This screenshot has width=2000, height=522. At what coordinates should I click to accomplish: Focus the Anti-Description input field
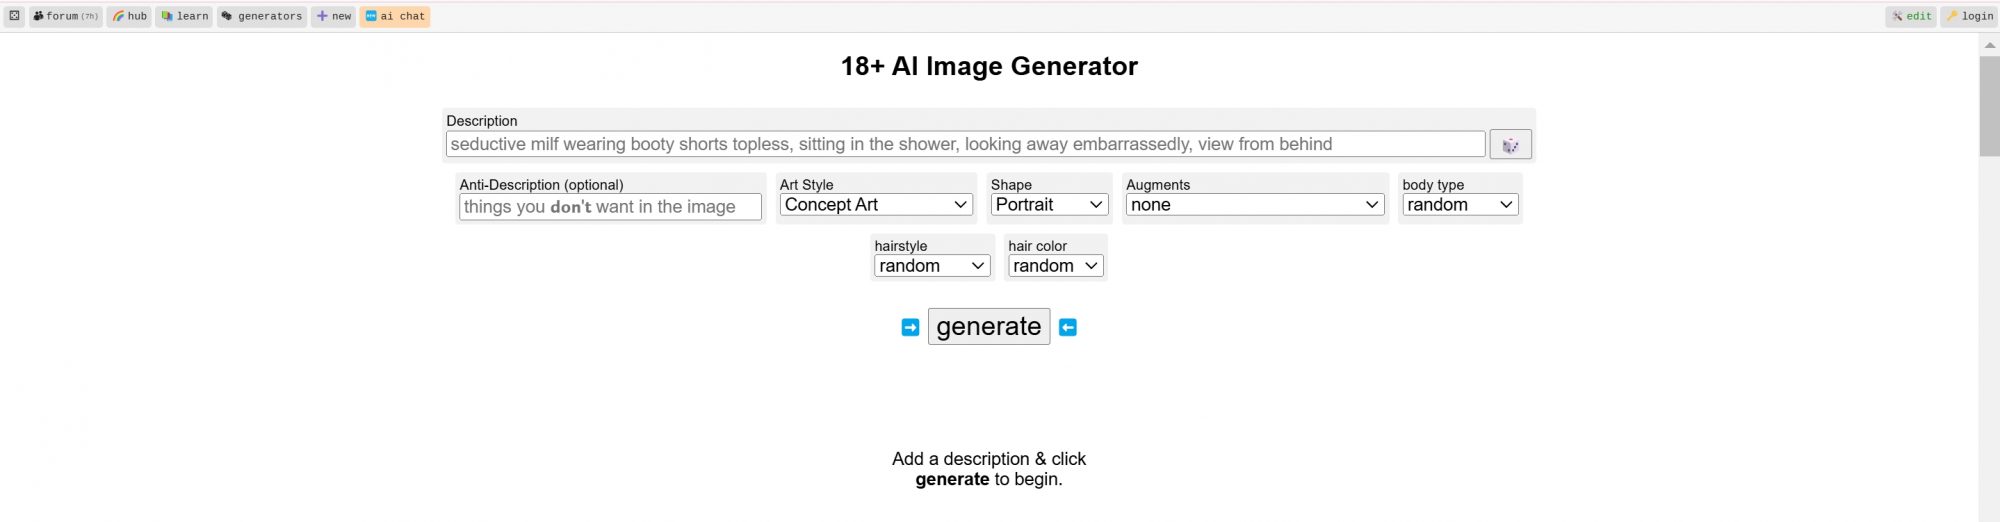pyautogui.click(x=610, y=207)
